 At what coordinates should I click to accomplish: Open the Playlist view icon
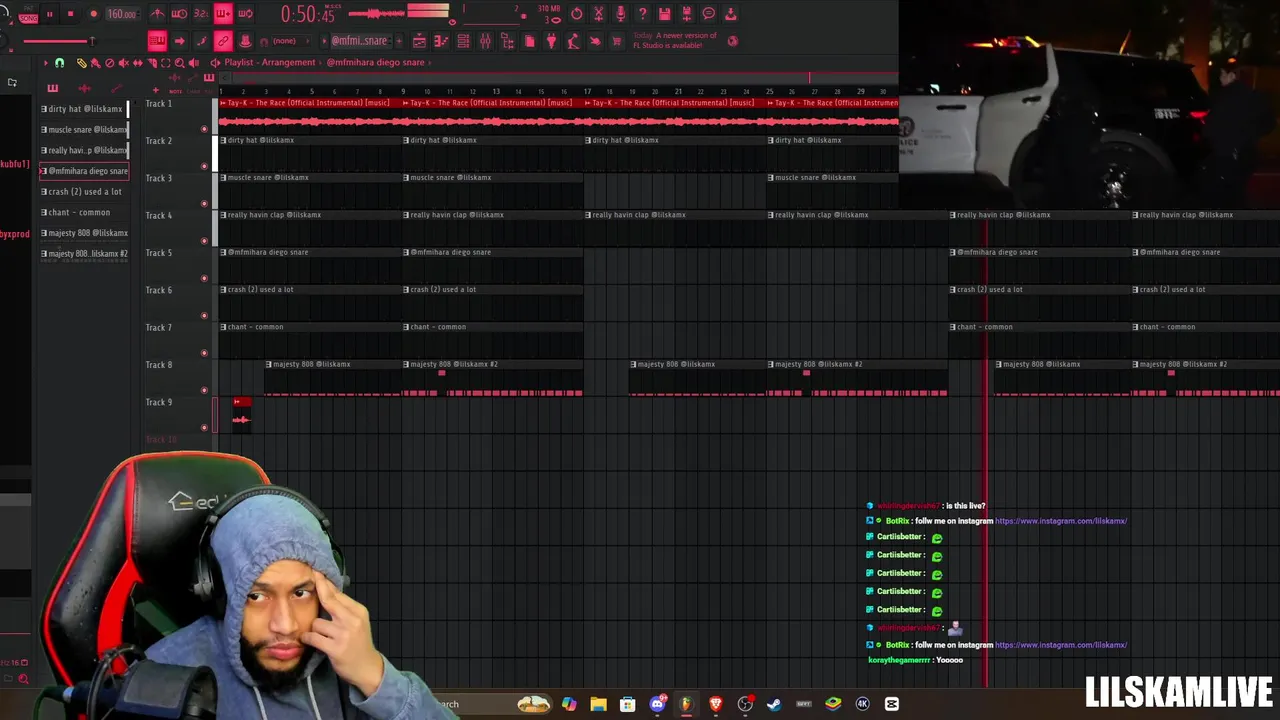point(419,41)
